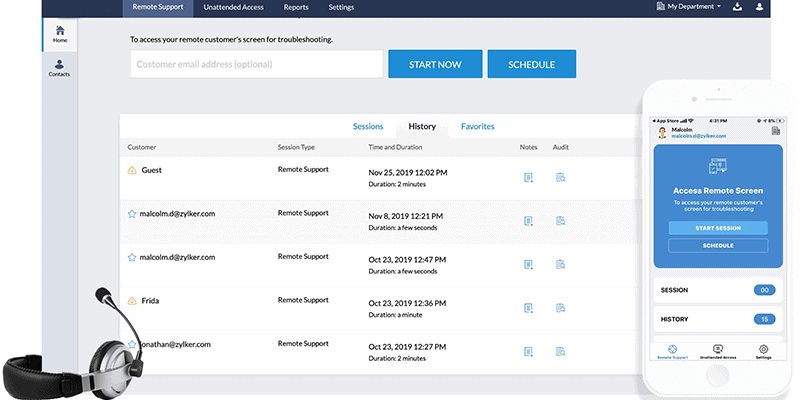This screenshot has height=400, width=800.
Task: Click the SCHEDULE button
Action: coord(532,64)
